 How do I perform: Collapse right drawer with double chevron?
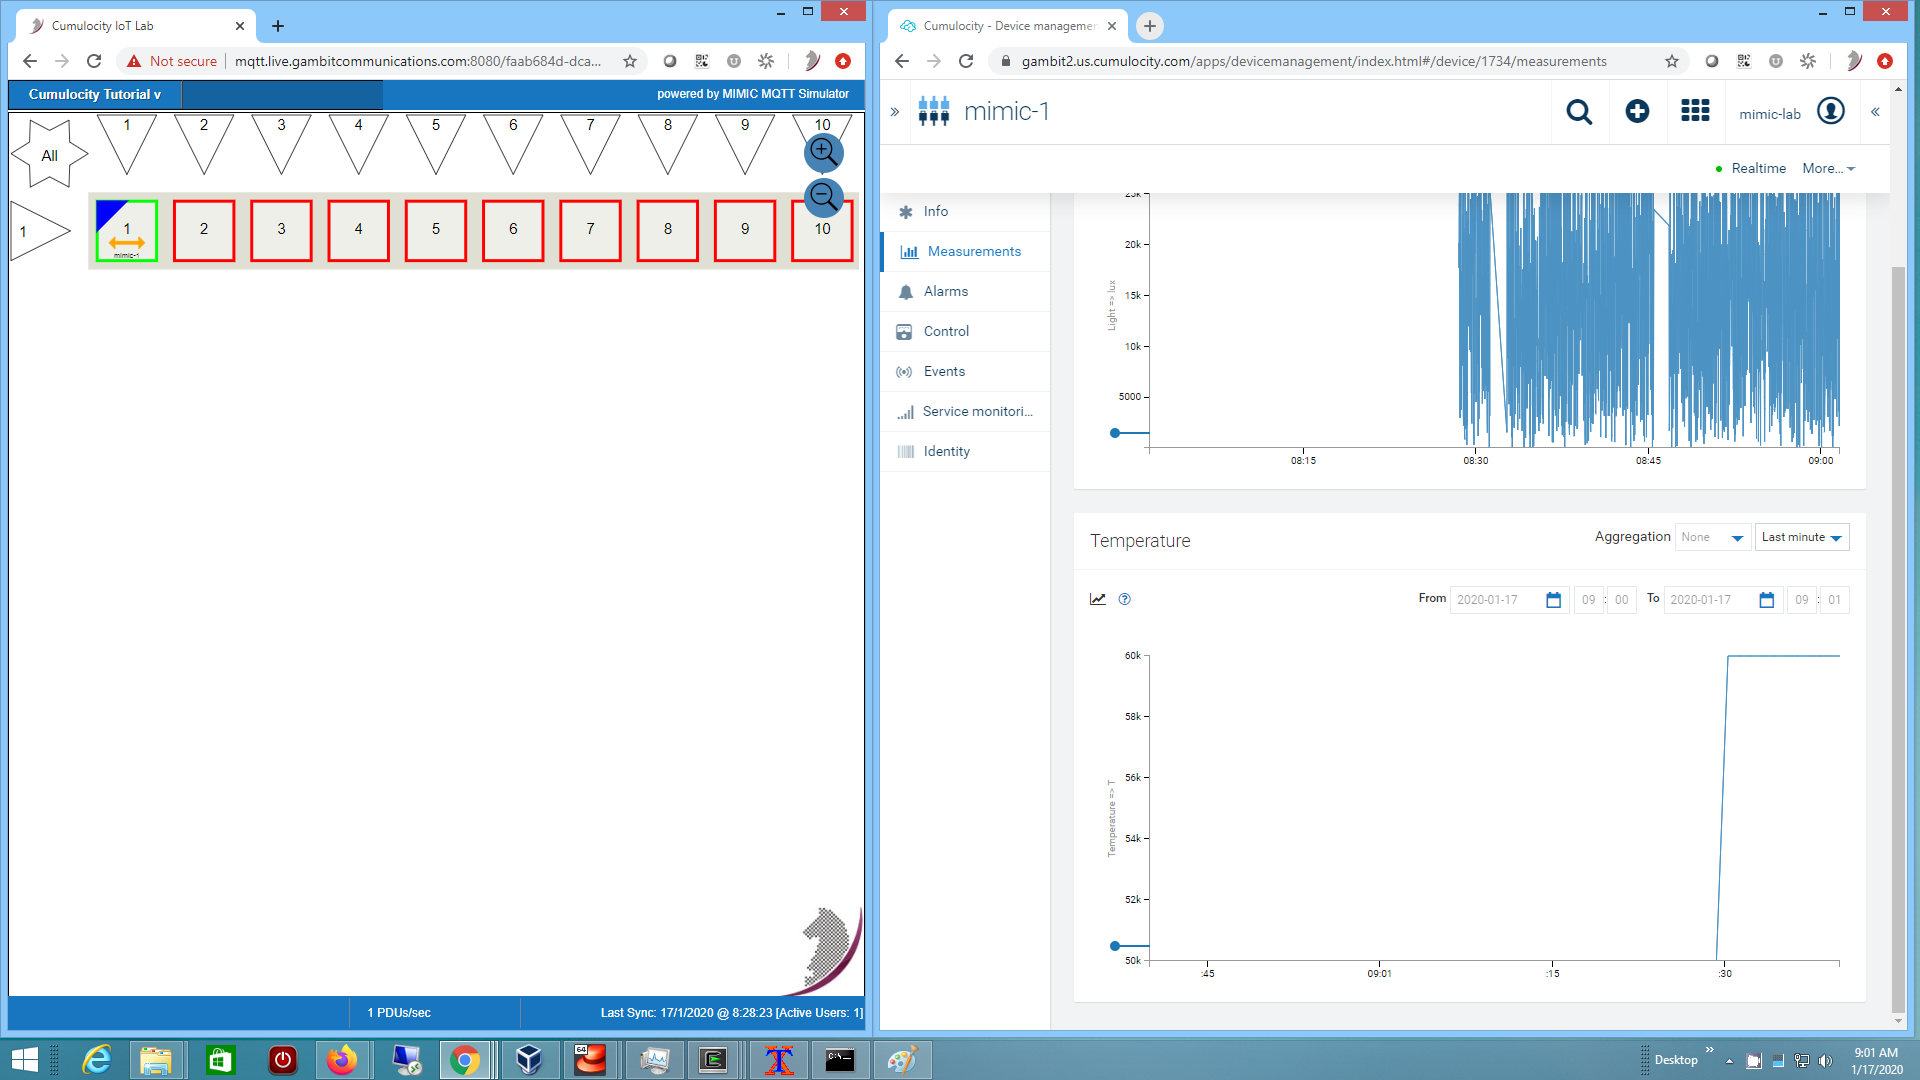click(x=1875, y=112)
